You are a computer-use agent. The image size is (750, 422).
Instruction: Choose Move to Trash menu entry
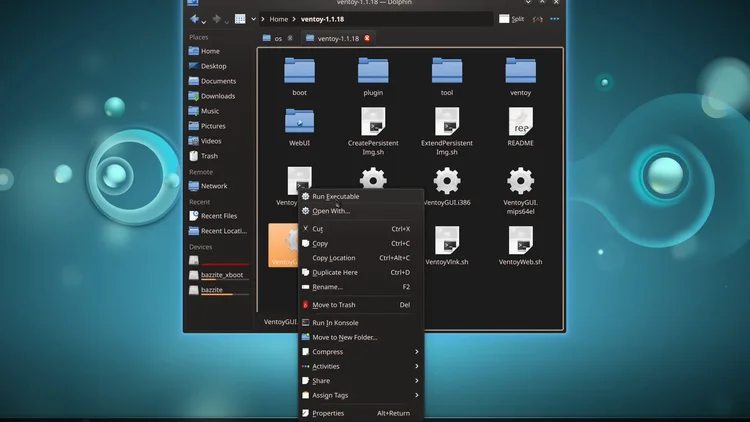tap(361, 305)
